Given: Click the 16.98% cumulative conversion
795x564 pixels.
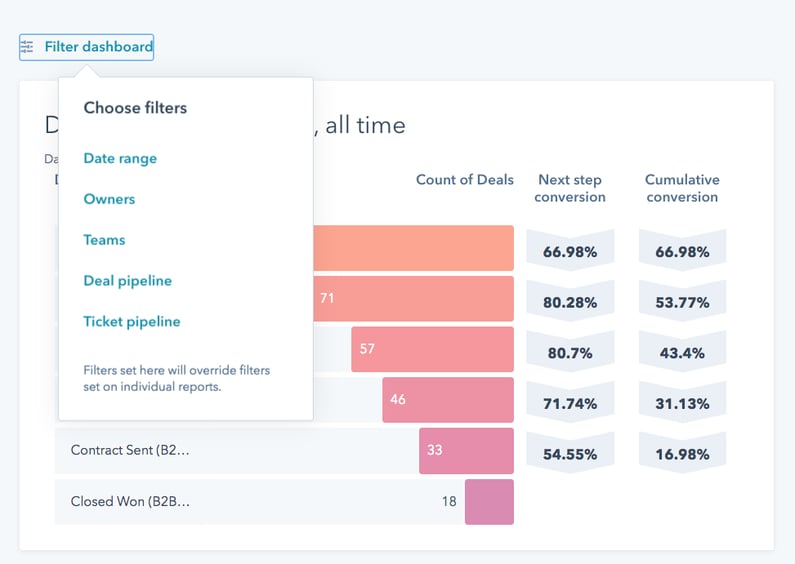Looking at the screenshot, I should 682,454.
